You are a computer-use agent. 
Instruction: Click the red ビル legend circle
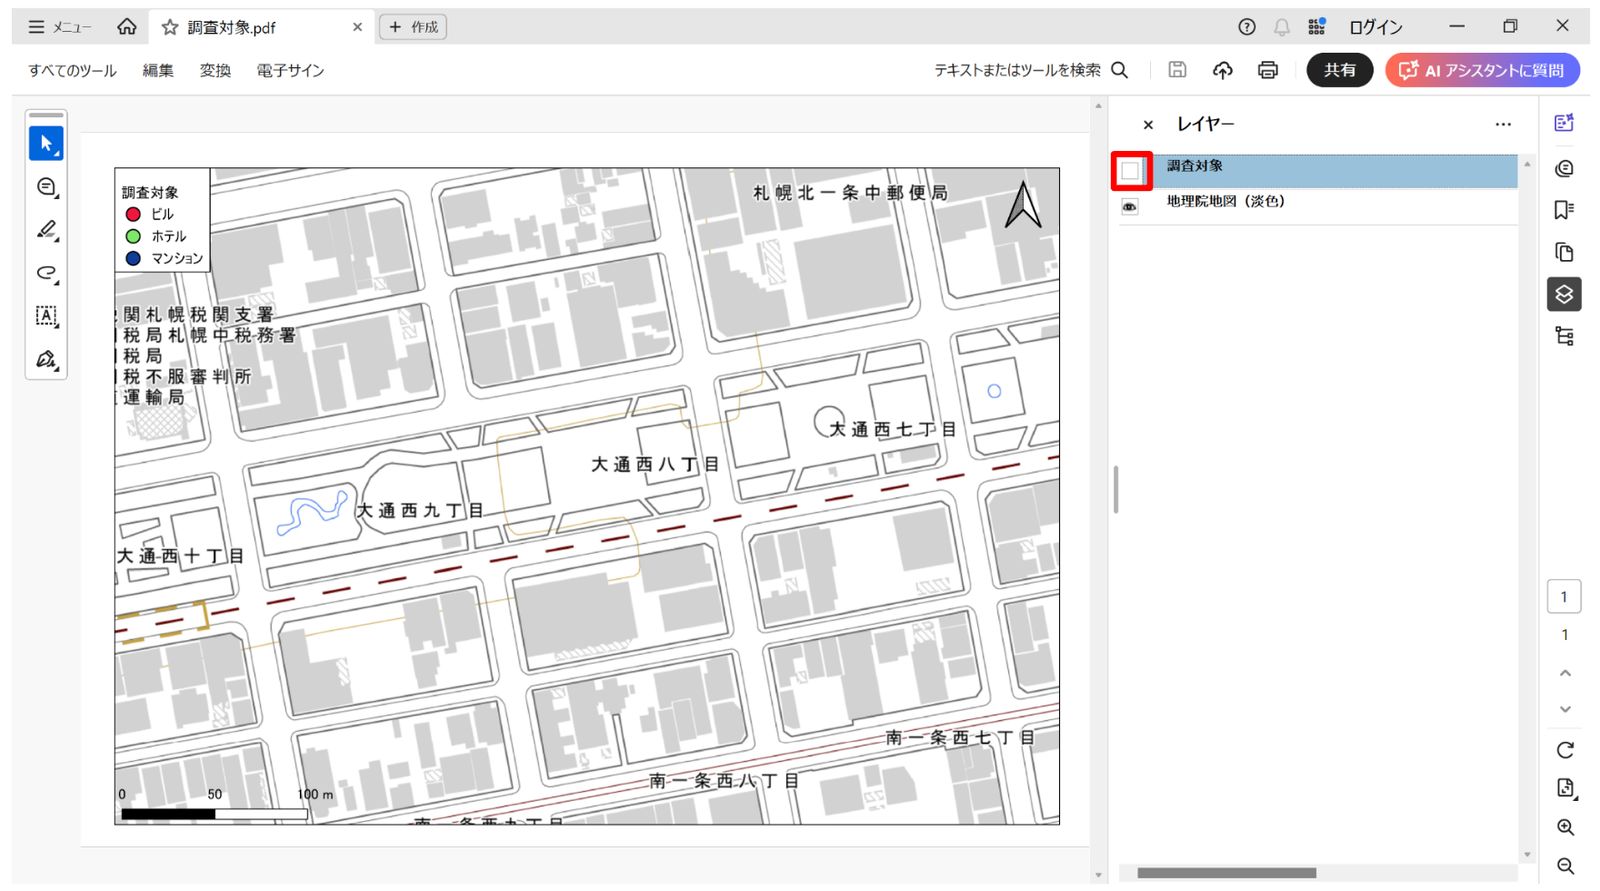(133, 214)
